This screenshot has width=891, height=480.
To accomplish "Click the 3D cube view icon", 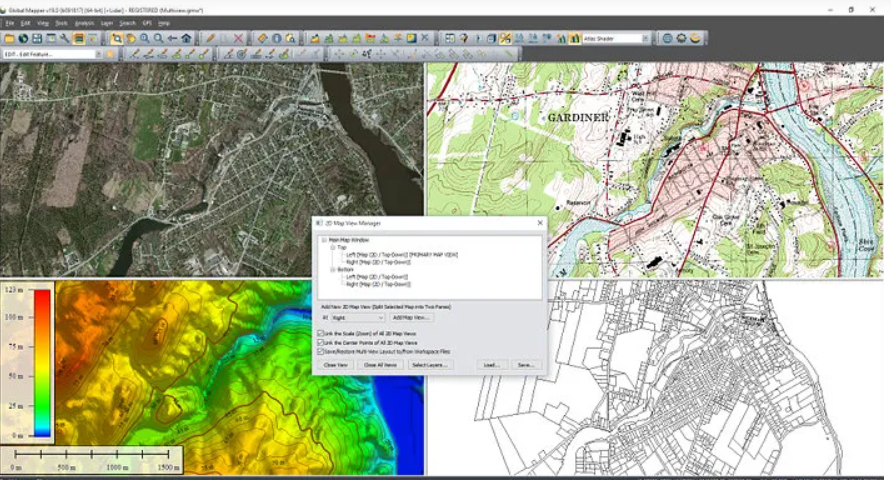I will [x=491, y=39].
